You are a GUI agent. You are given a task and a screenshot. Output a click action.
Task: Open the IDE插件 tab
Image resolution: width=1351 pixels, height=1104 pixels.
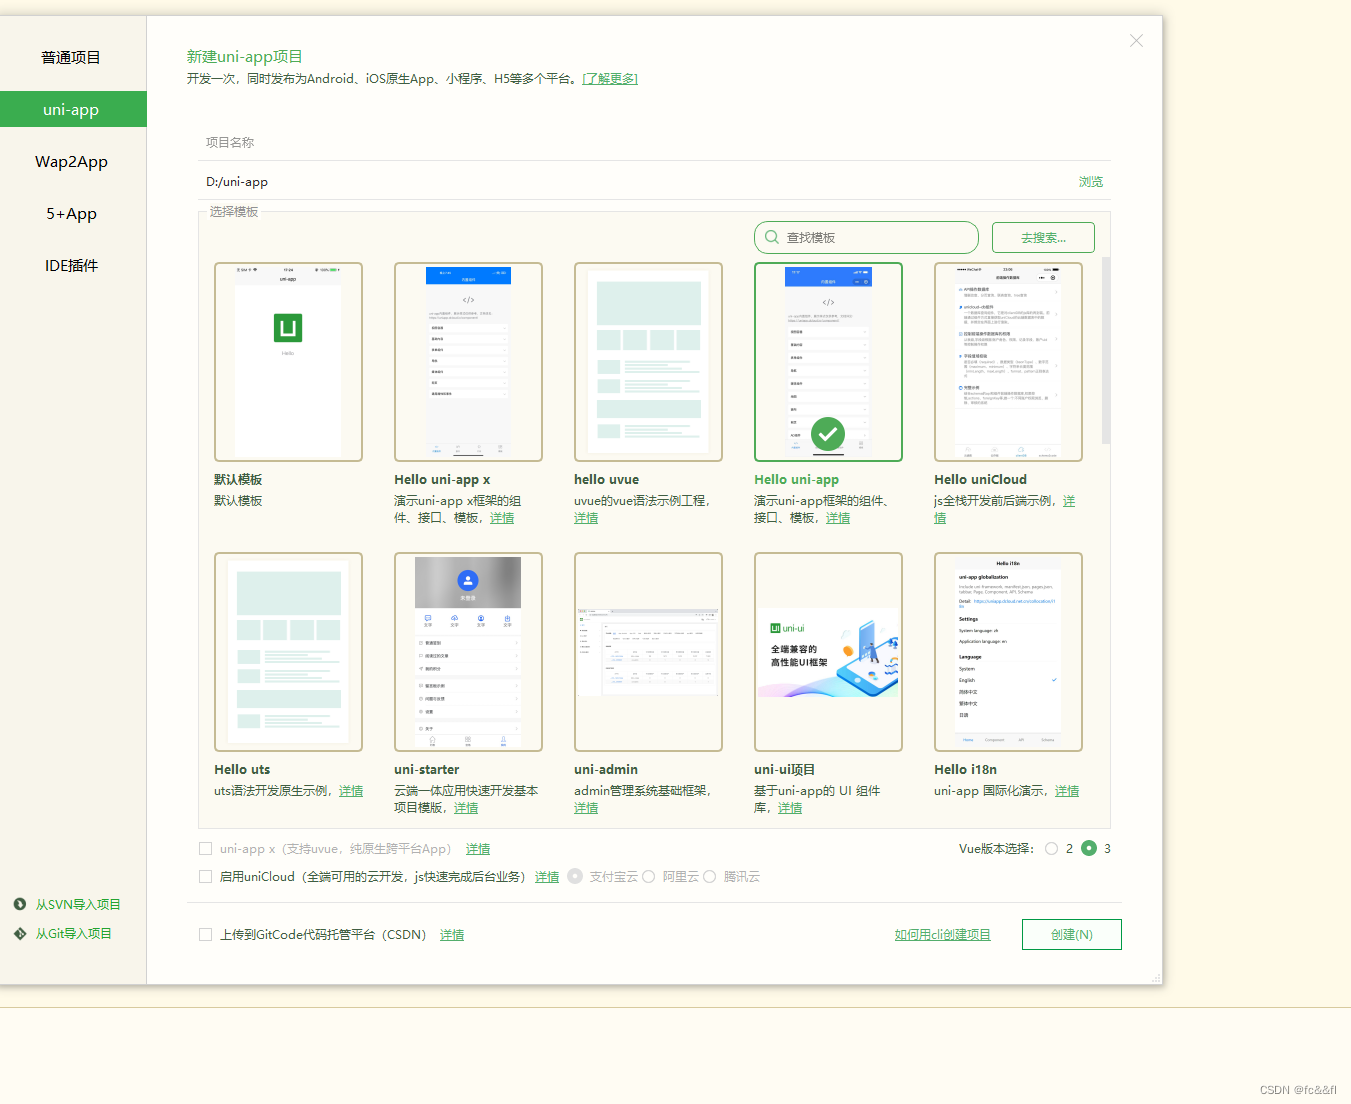pyautogui.click(x=71, y=265)
